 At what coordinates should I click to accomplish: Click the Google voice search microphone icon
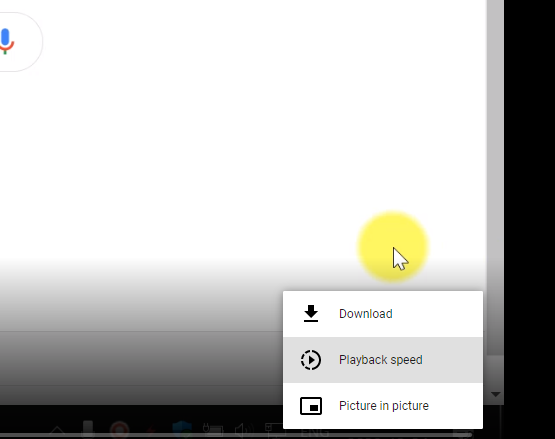tap(6, 41)
